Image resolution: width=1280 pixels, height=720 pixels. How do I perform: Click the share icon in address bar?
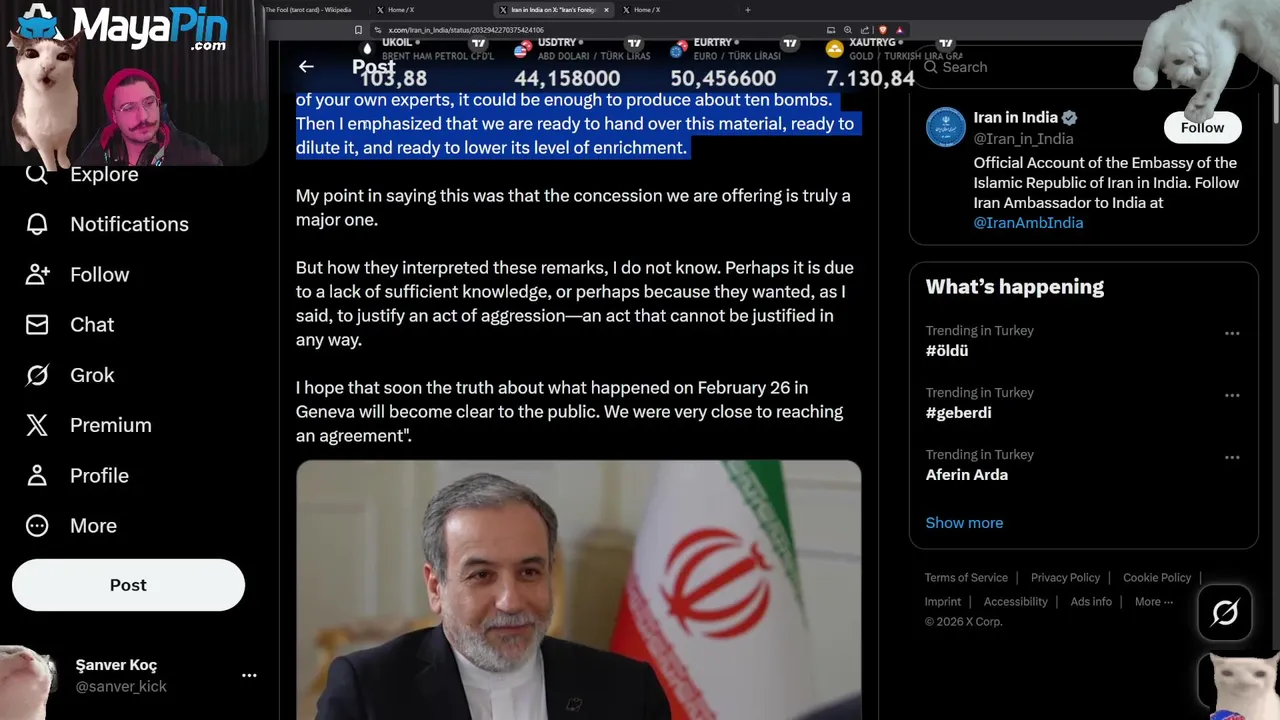pyautogui.click(x=865, y=30)
